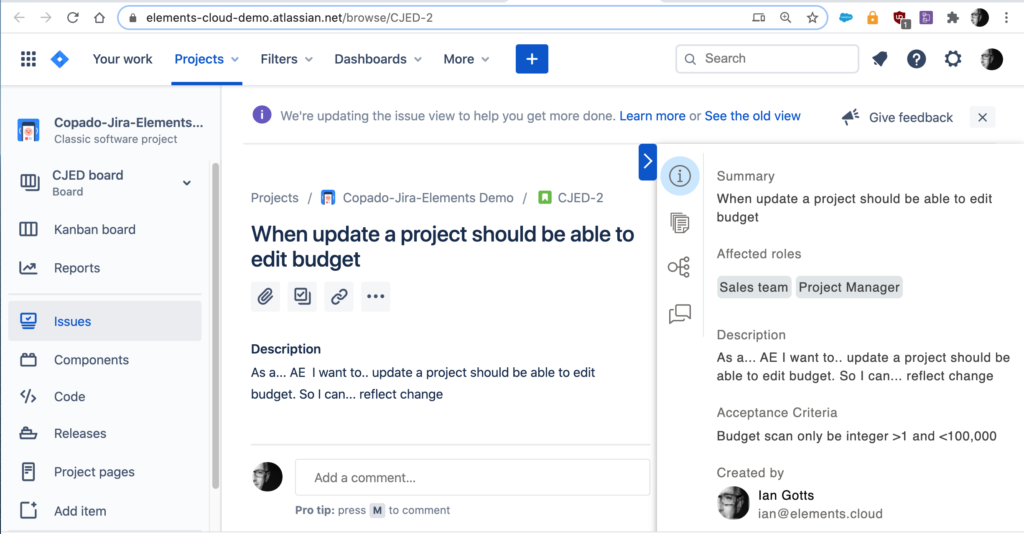
Task: Open the Jira app switcher grid
Action: [28, 59]
